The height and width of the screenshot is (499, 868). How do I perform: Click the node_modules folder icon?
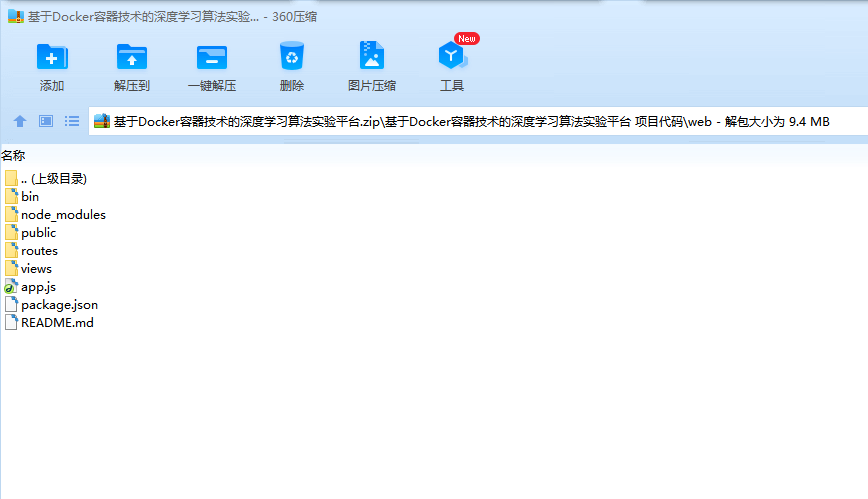(x=11, y=214)
